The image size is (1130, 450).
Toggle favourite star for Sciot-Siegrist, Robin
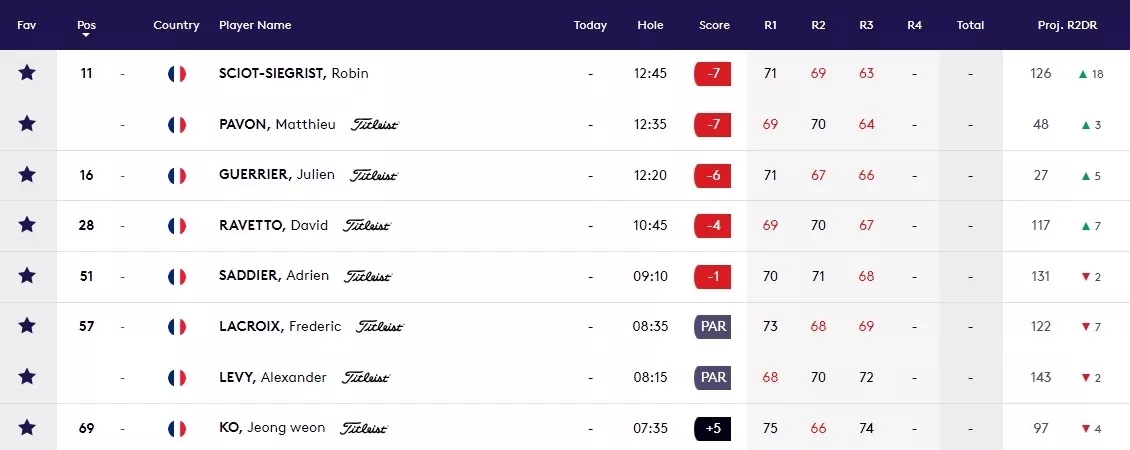27,73
